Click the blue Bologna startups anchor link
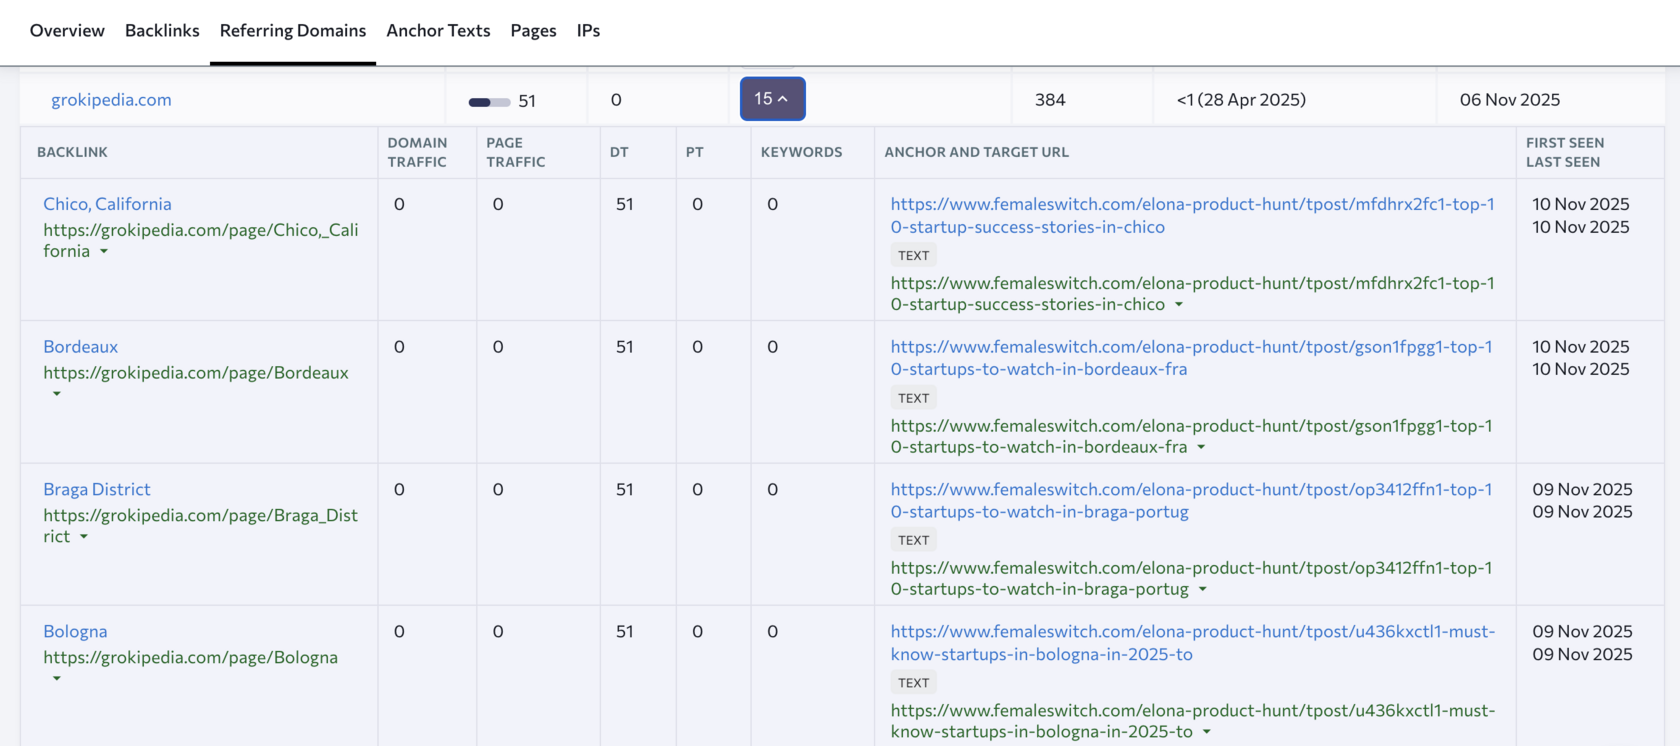 click(x=1192, y=643)
